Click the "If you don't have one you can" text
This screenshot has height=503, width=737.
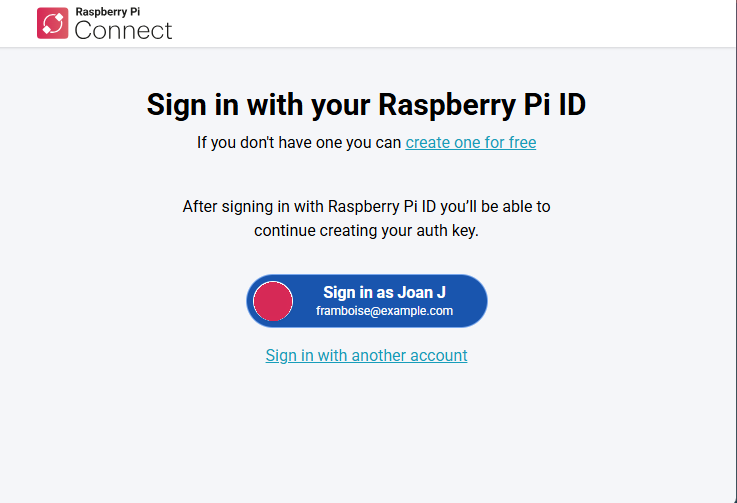tap(299, 142)
